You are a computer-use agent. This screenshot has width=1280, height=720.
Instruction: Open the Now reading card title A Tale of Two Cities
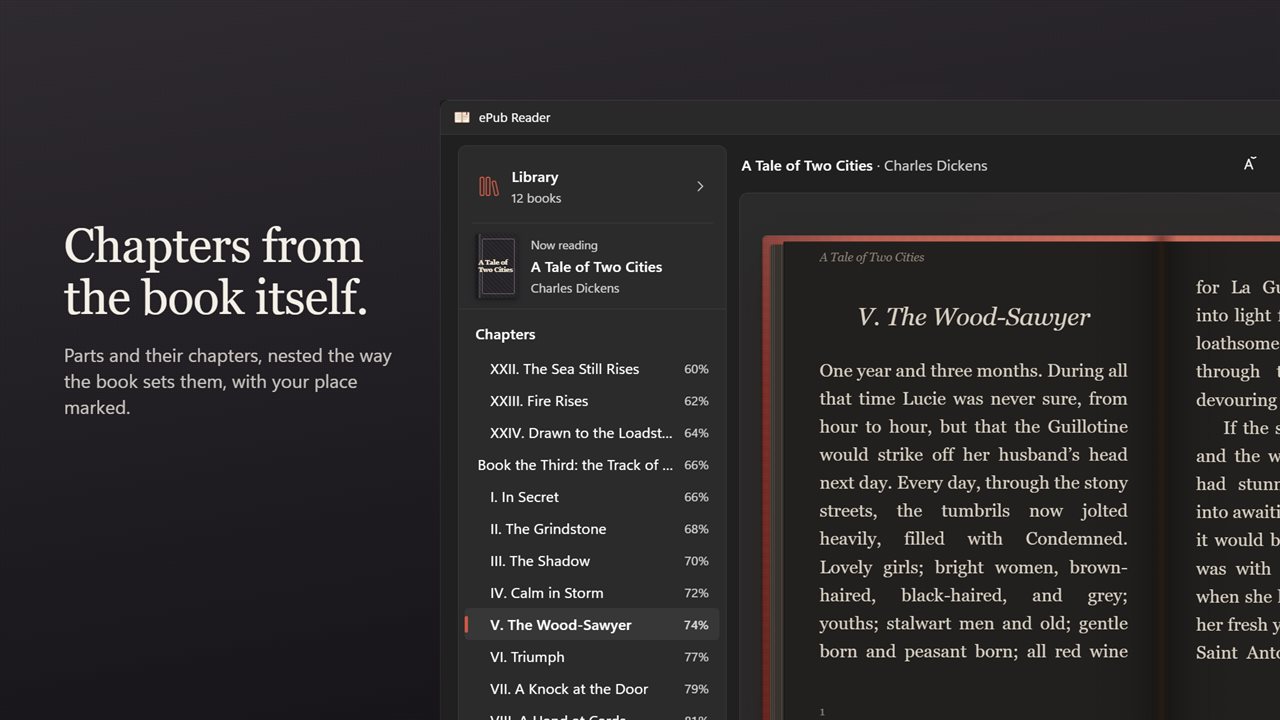[x=596, y=267]
